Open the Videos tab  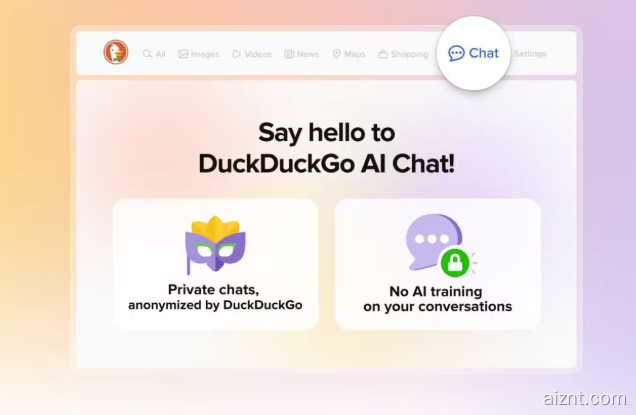click(252, 54)
